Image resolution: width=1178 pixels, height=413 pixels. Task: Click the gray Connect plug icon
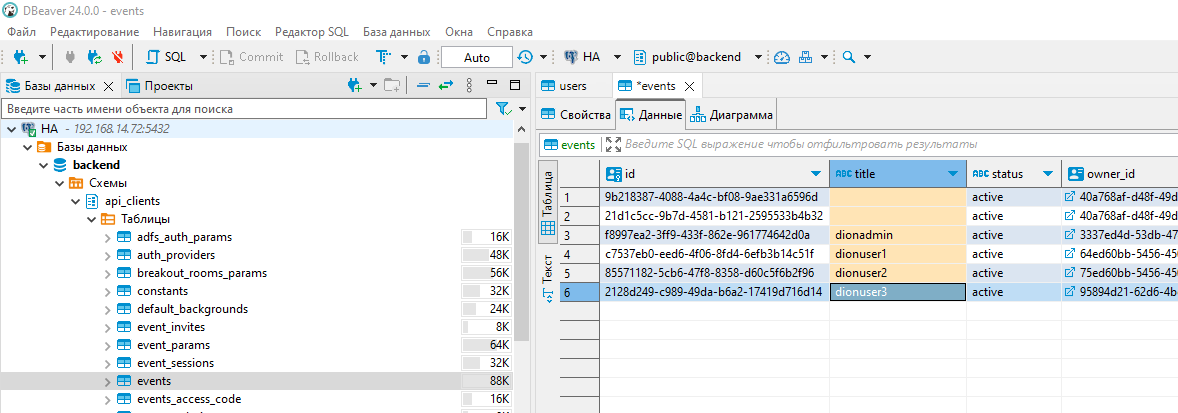[x=71, y=56]
